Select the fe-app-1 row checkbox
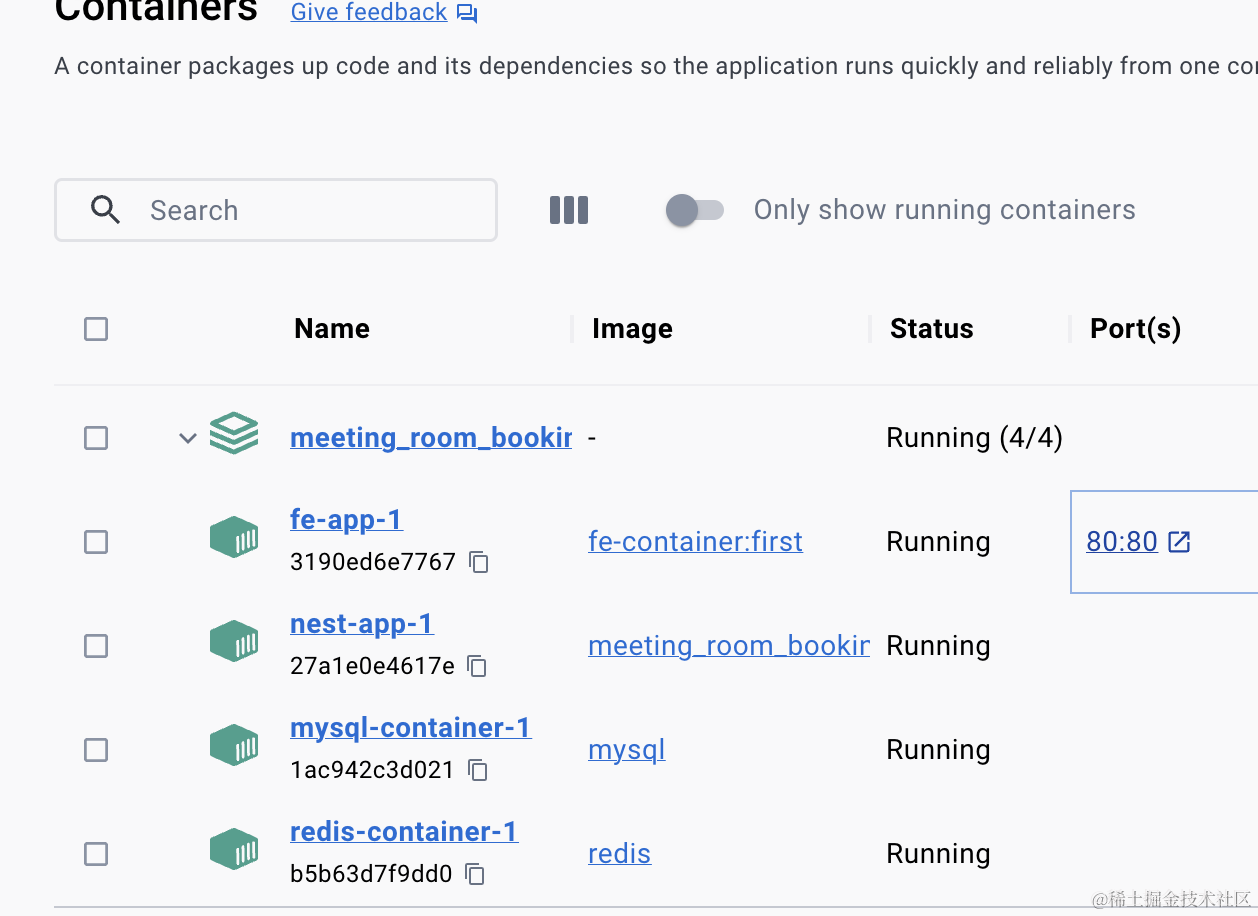Screen dimensions: 1258x916 coord(96,542)
